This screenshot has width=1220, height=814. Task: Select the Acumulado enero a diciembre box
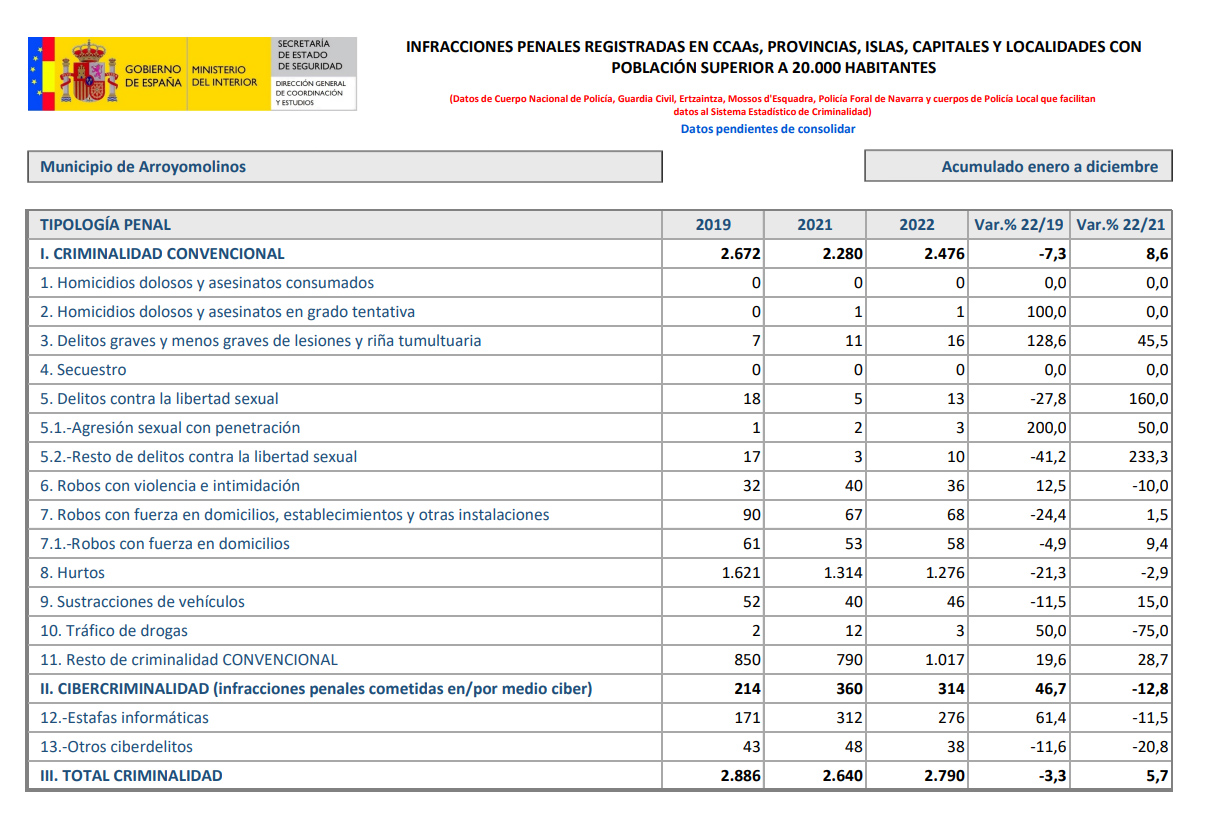point(1018,167)
